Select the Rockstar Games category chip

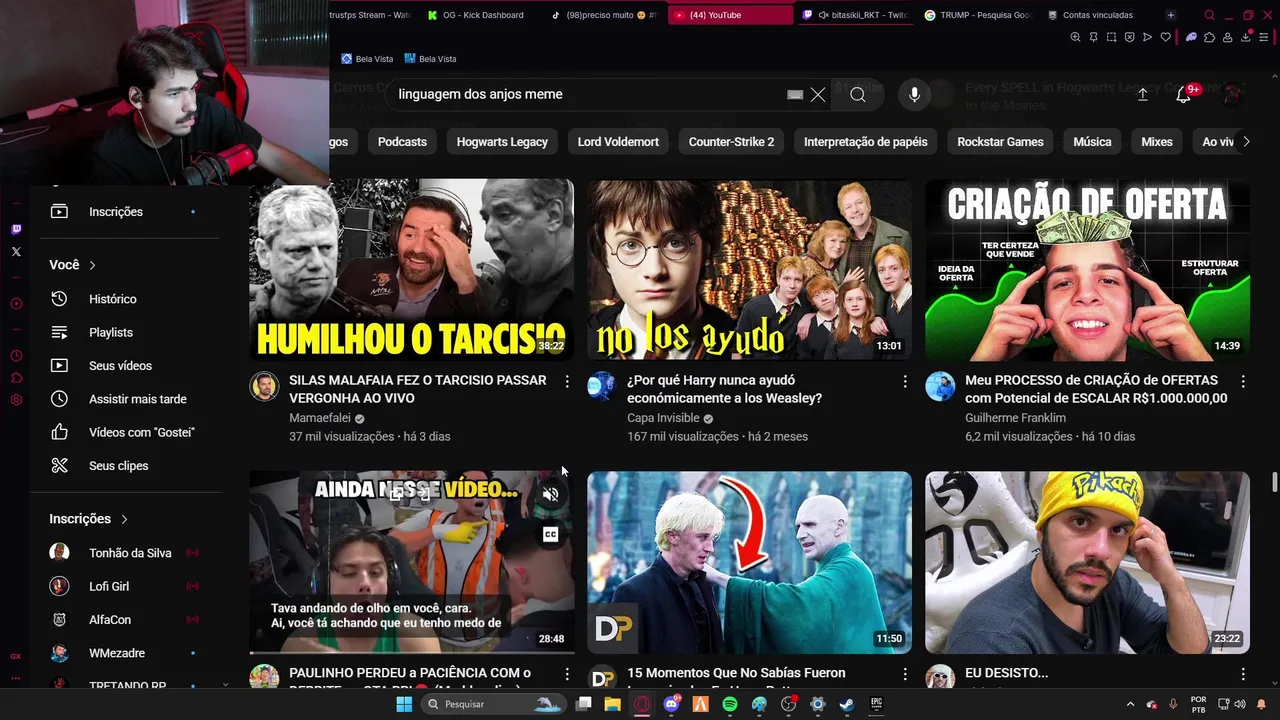pos(1000,142)
